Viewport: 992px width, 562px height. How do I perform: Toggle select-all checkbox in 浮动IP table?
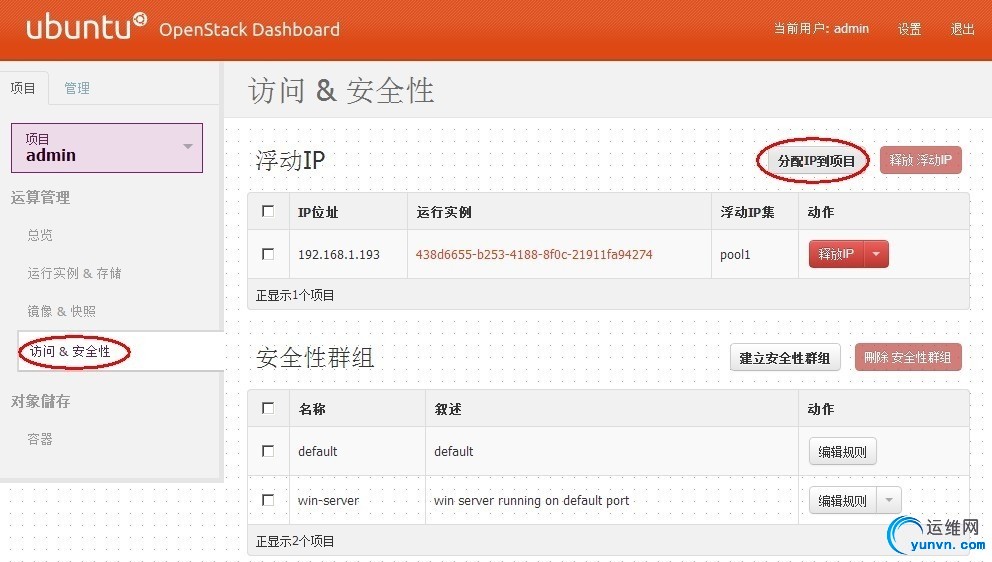[268, 211]
